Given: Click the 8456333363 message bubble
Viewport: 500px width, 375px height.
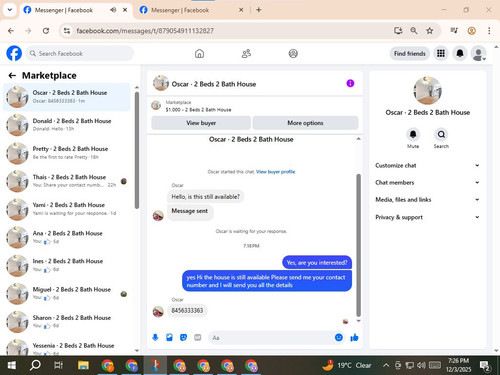Looking at the screenshot, I should click(x=187, y=310).
